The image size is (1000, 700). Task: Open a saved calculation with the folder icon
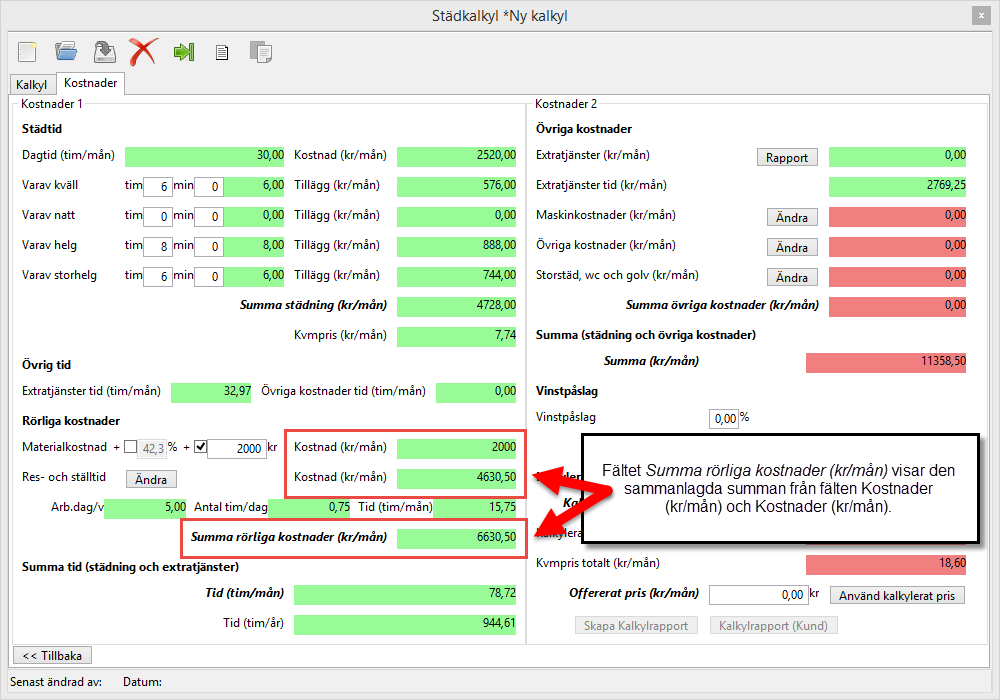[66, 51]
